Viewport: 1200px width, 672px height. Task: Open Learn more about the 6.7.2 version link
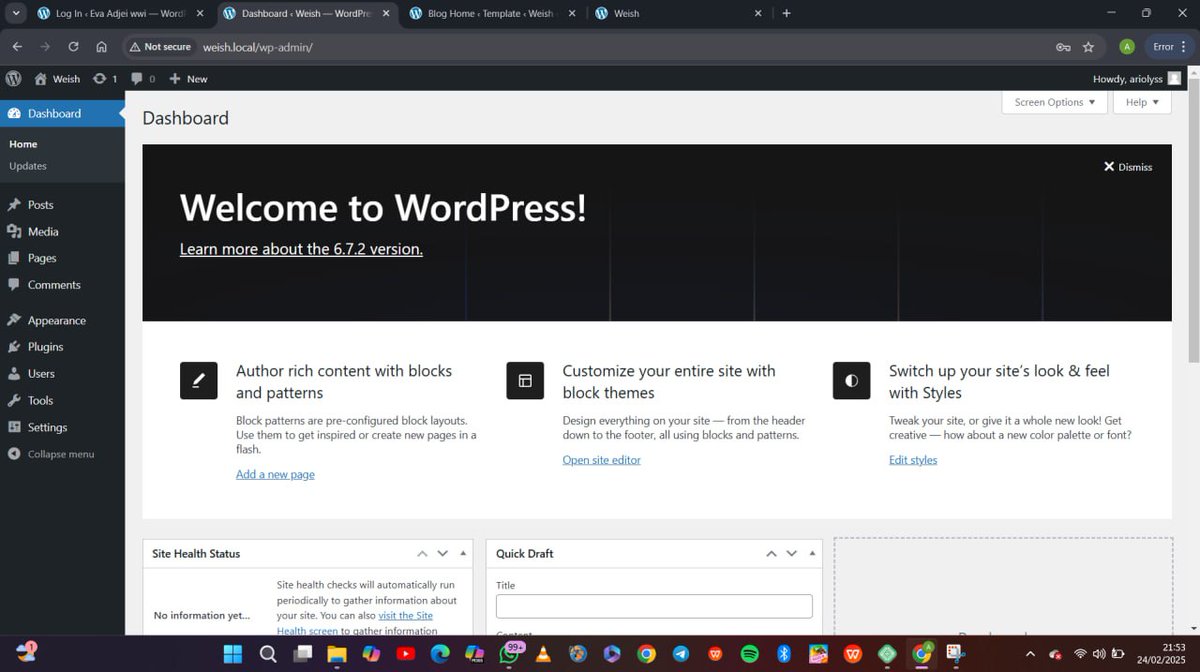tap(301, 249)
